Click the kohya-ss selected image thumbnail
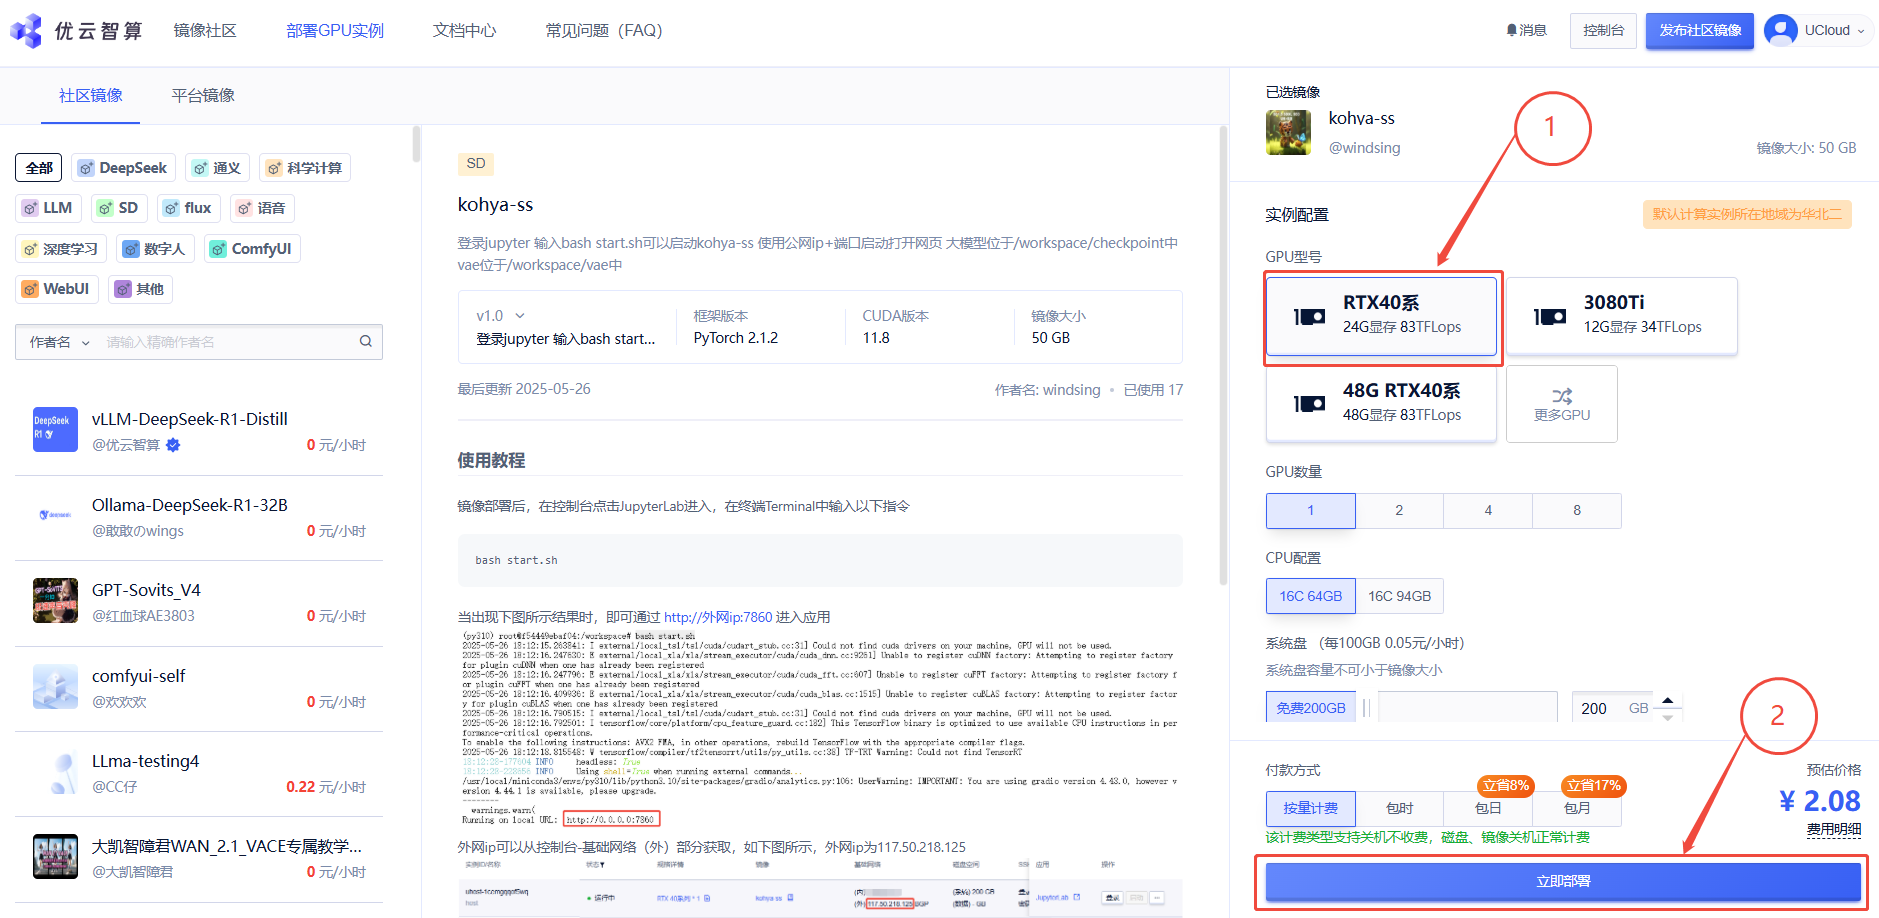Viewport: 1879px width, 918px height. click(1288, 133)
